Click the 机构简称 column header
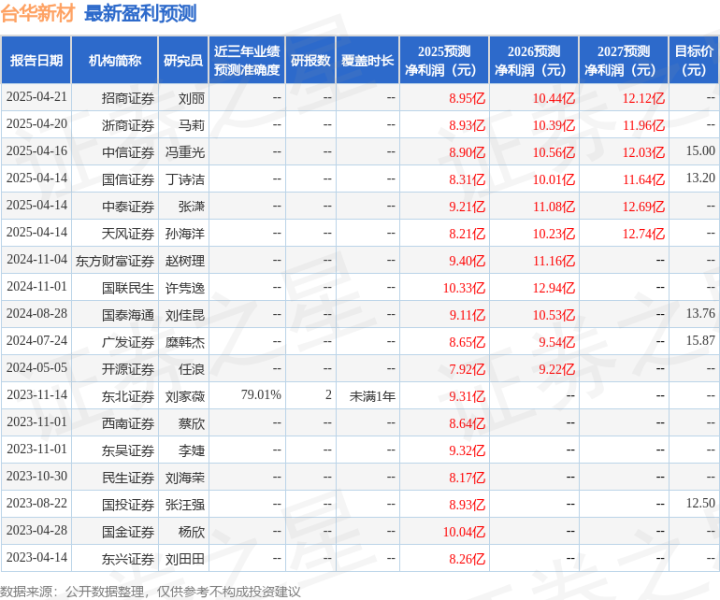Screen dimensions: 720x600 [x=115, y=61]
